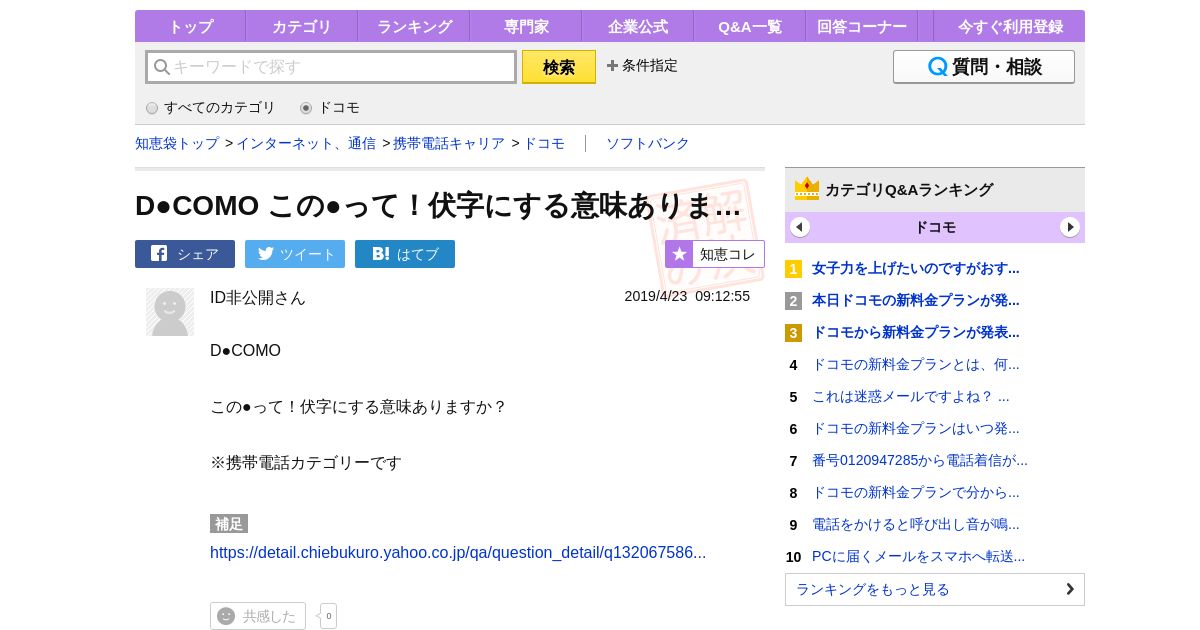Image resolution: width=1200 pixels, height=630 pixels.
Task: Tweet the question via ツイート button
Action: (x=295, y=254)
